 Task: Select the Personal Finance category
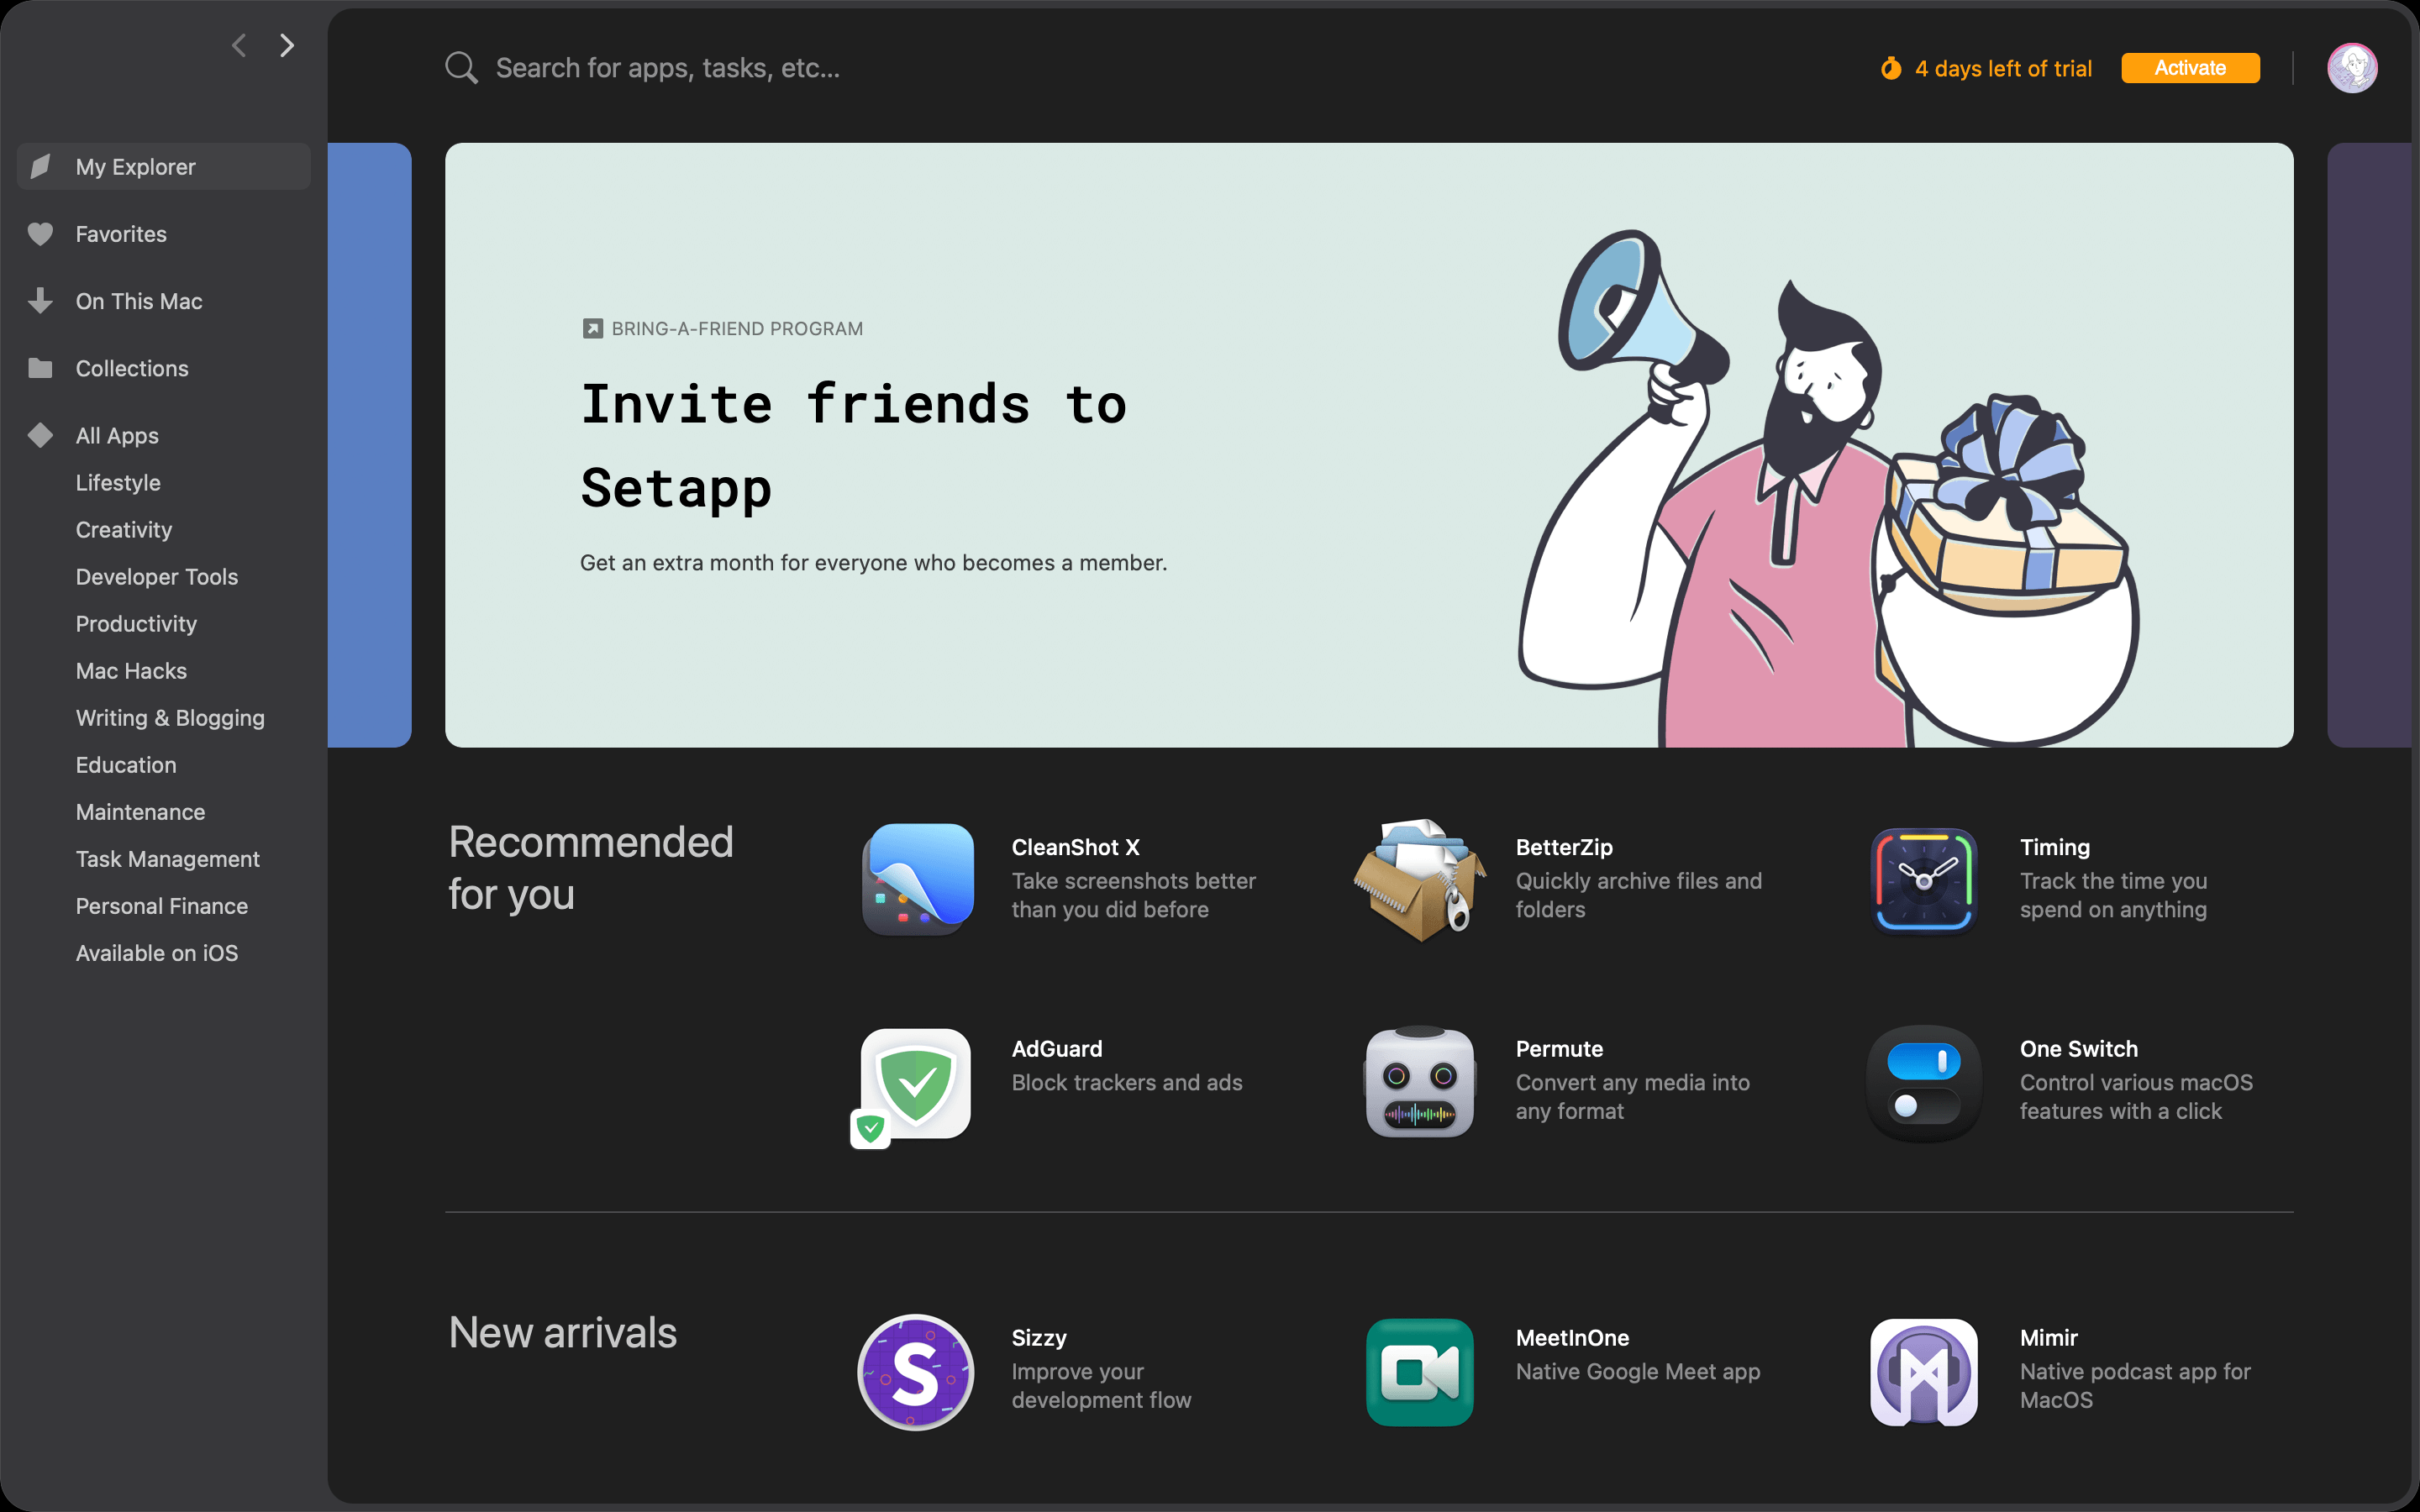(x=162, y=905)
